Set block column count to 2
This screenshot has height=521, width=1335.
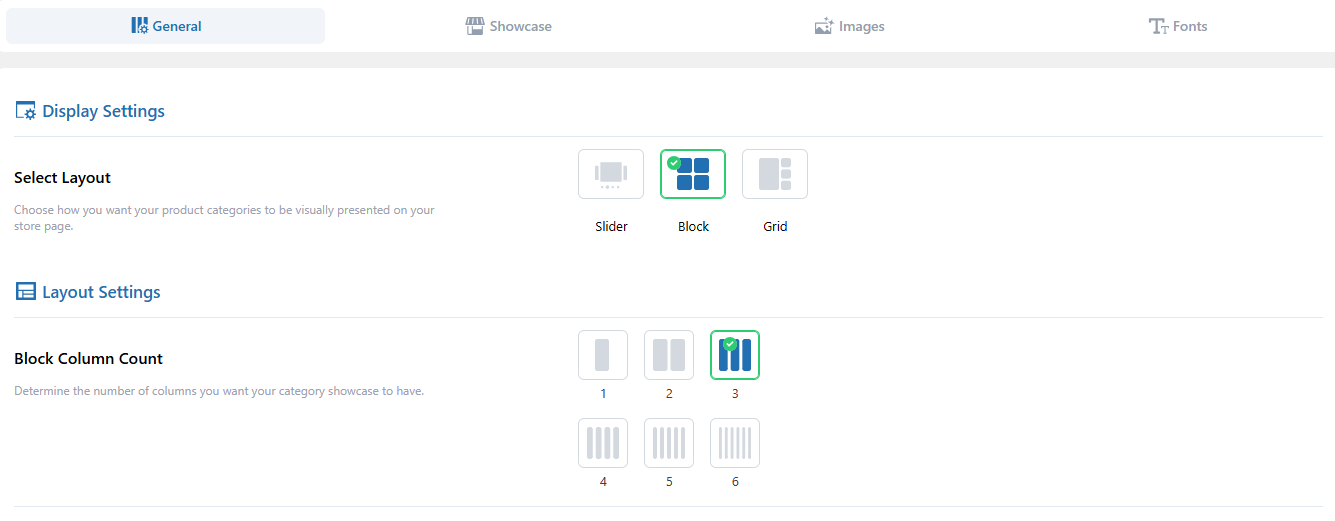coord(669,355)
